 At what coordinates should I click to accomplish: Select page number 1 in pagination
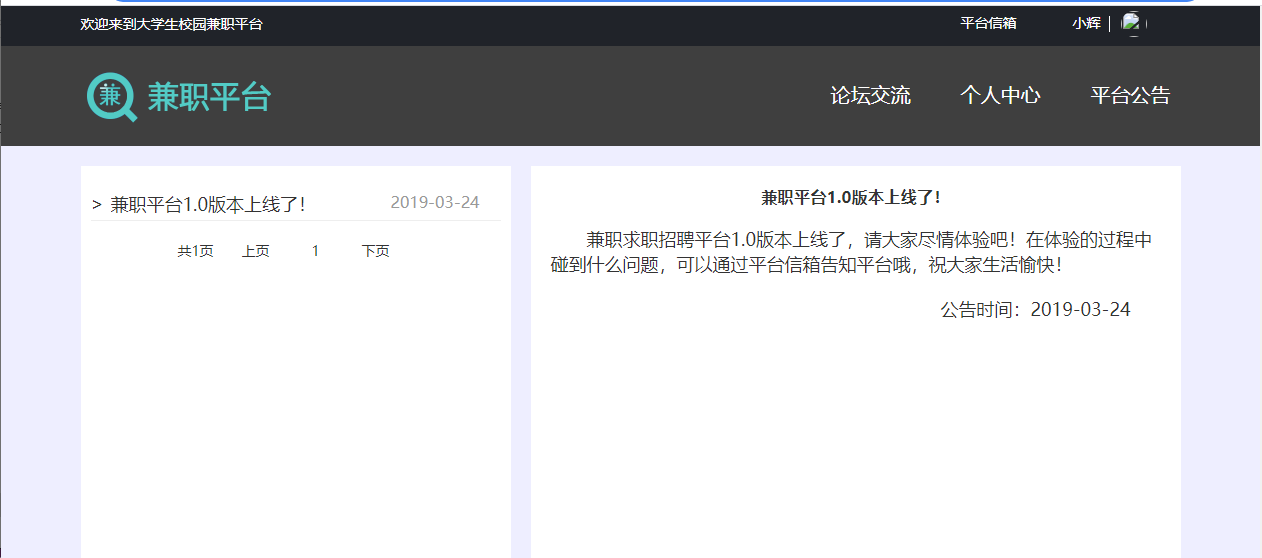pyautogui.click(x=315, y=251)
